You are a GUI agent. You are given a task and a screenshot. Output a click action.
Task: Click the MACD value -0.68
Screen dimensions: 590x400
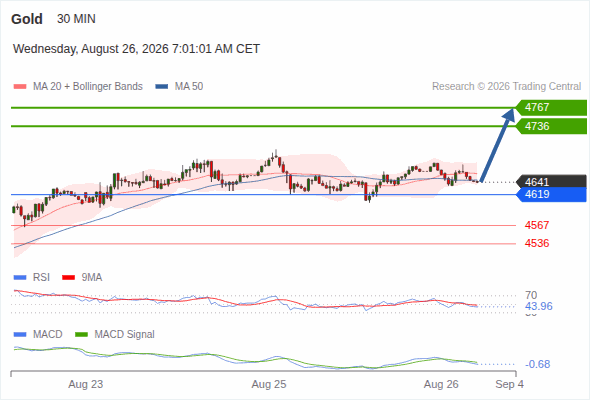coord(537,364)
